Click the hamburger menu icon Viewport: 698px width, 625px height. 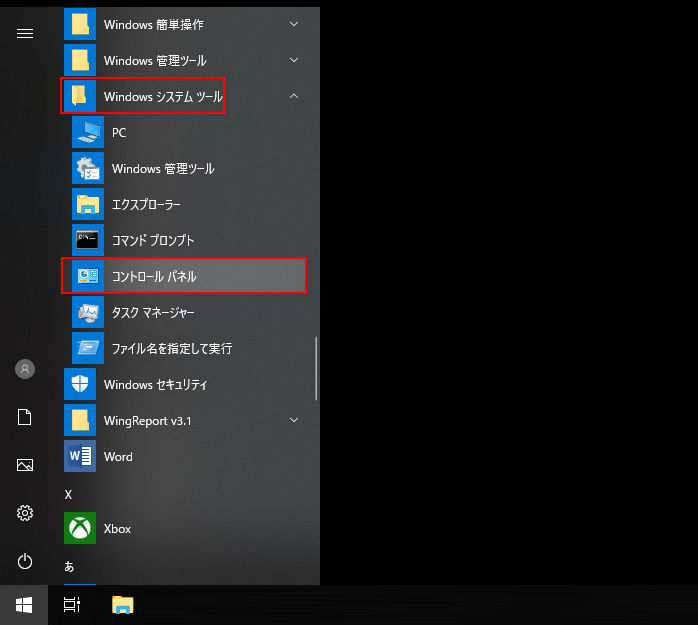click(25, 33)
